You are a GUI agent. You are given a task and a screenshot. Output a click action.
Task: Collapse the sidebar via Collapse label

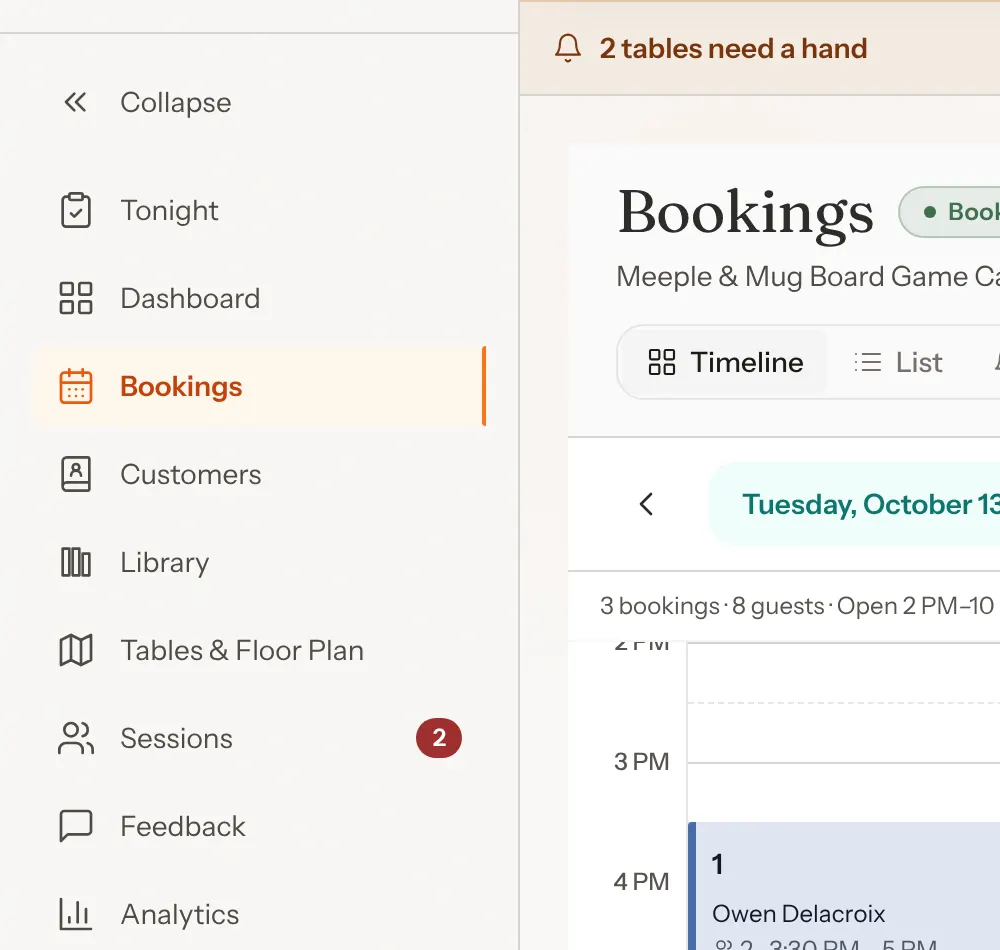175,102
